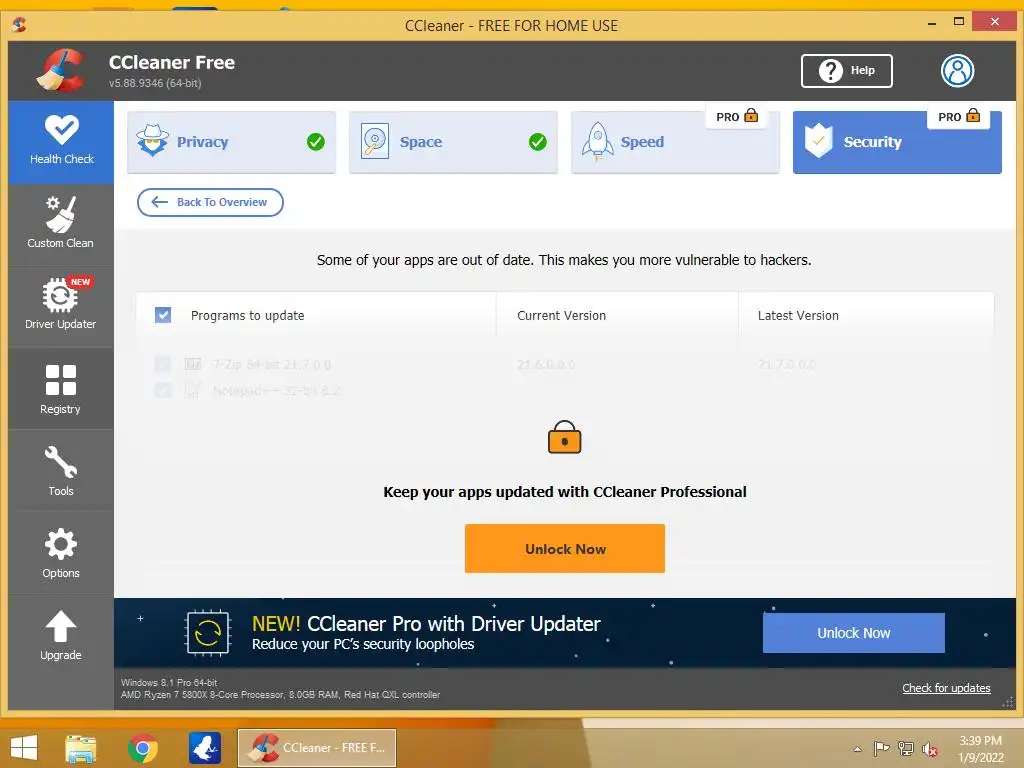Click the Latest Version column header
Screen dimensions: 1024x768
pyautogui.click(x=798, y=315)
